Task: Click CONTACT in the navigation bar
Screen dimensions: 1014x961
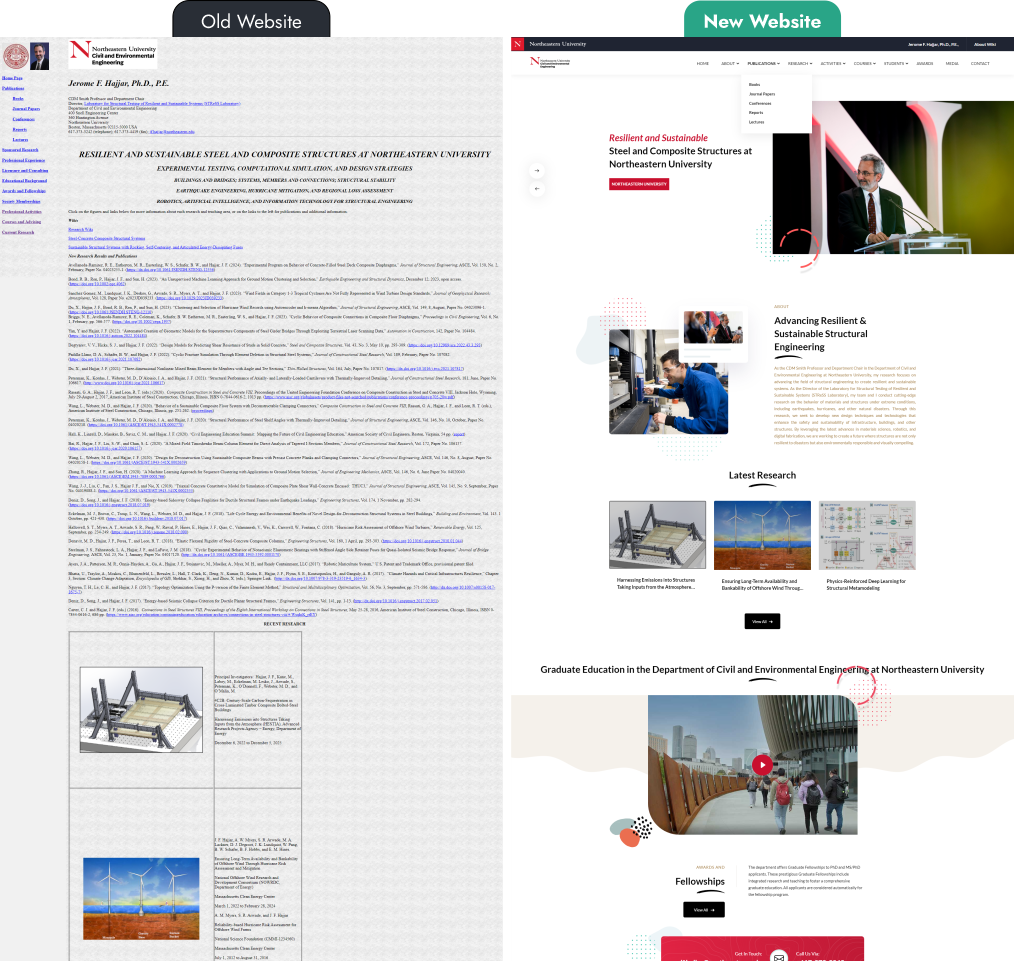Action: tap(980, 63)
